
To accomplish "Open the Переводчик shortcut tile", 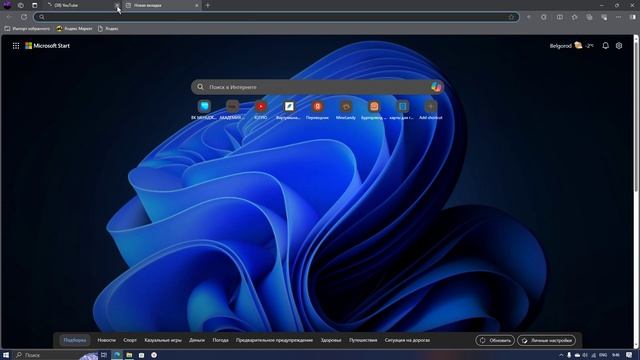I will click(x=317, y=109).
